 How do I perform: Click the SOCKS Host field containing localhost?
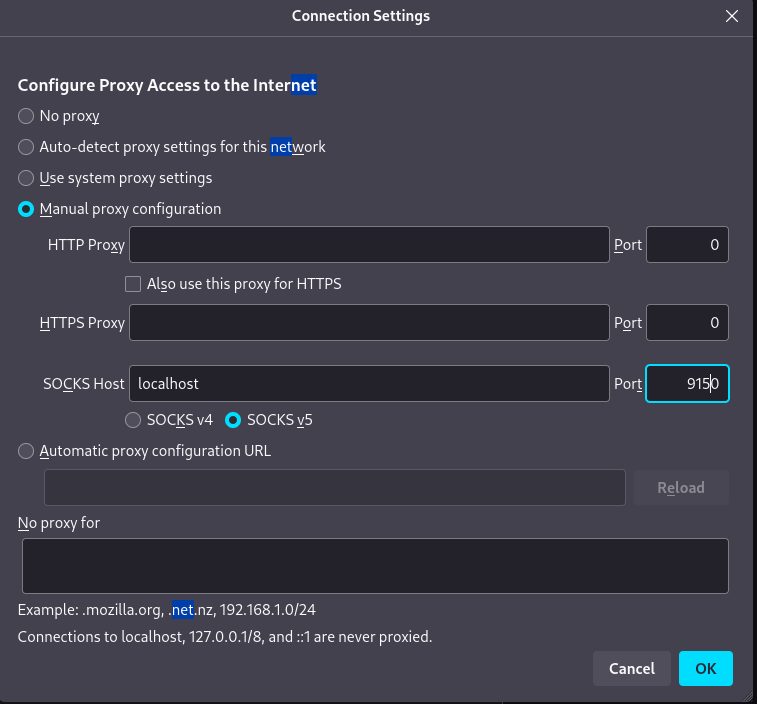coord(369,384)
